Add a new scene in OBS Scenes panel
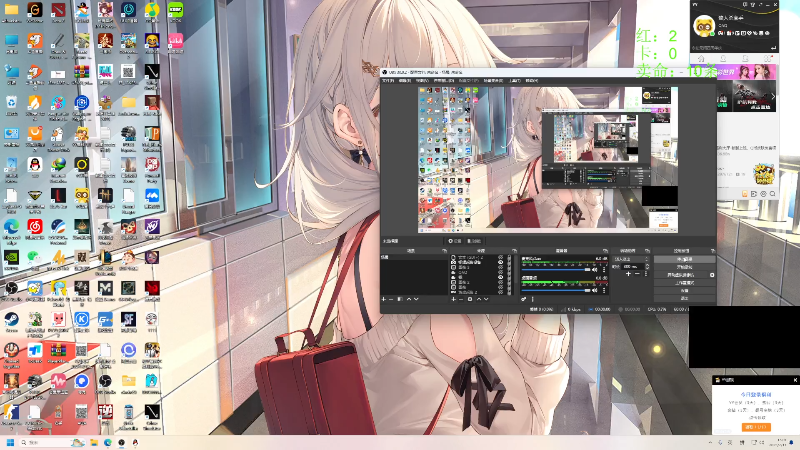The height and width of the screenshot is (450, 800). [384, 299]
